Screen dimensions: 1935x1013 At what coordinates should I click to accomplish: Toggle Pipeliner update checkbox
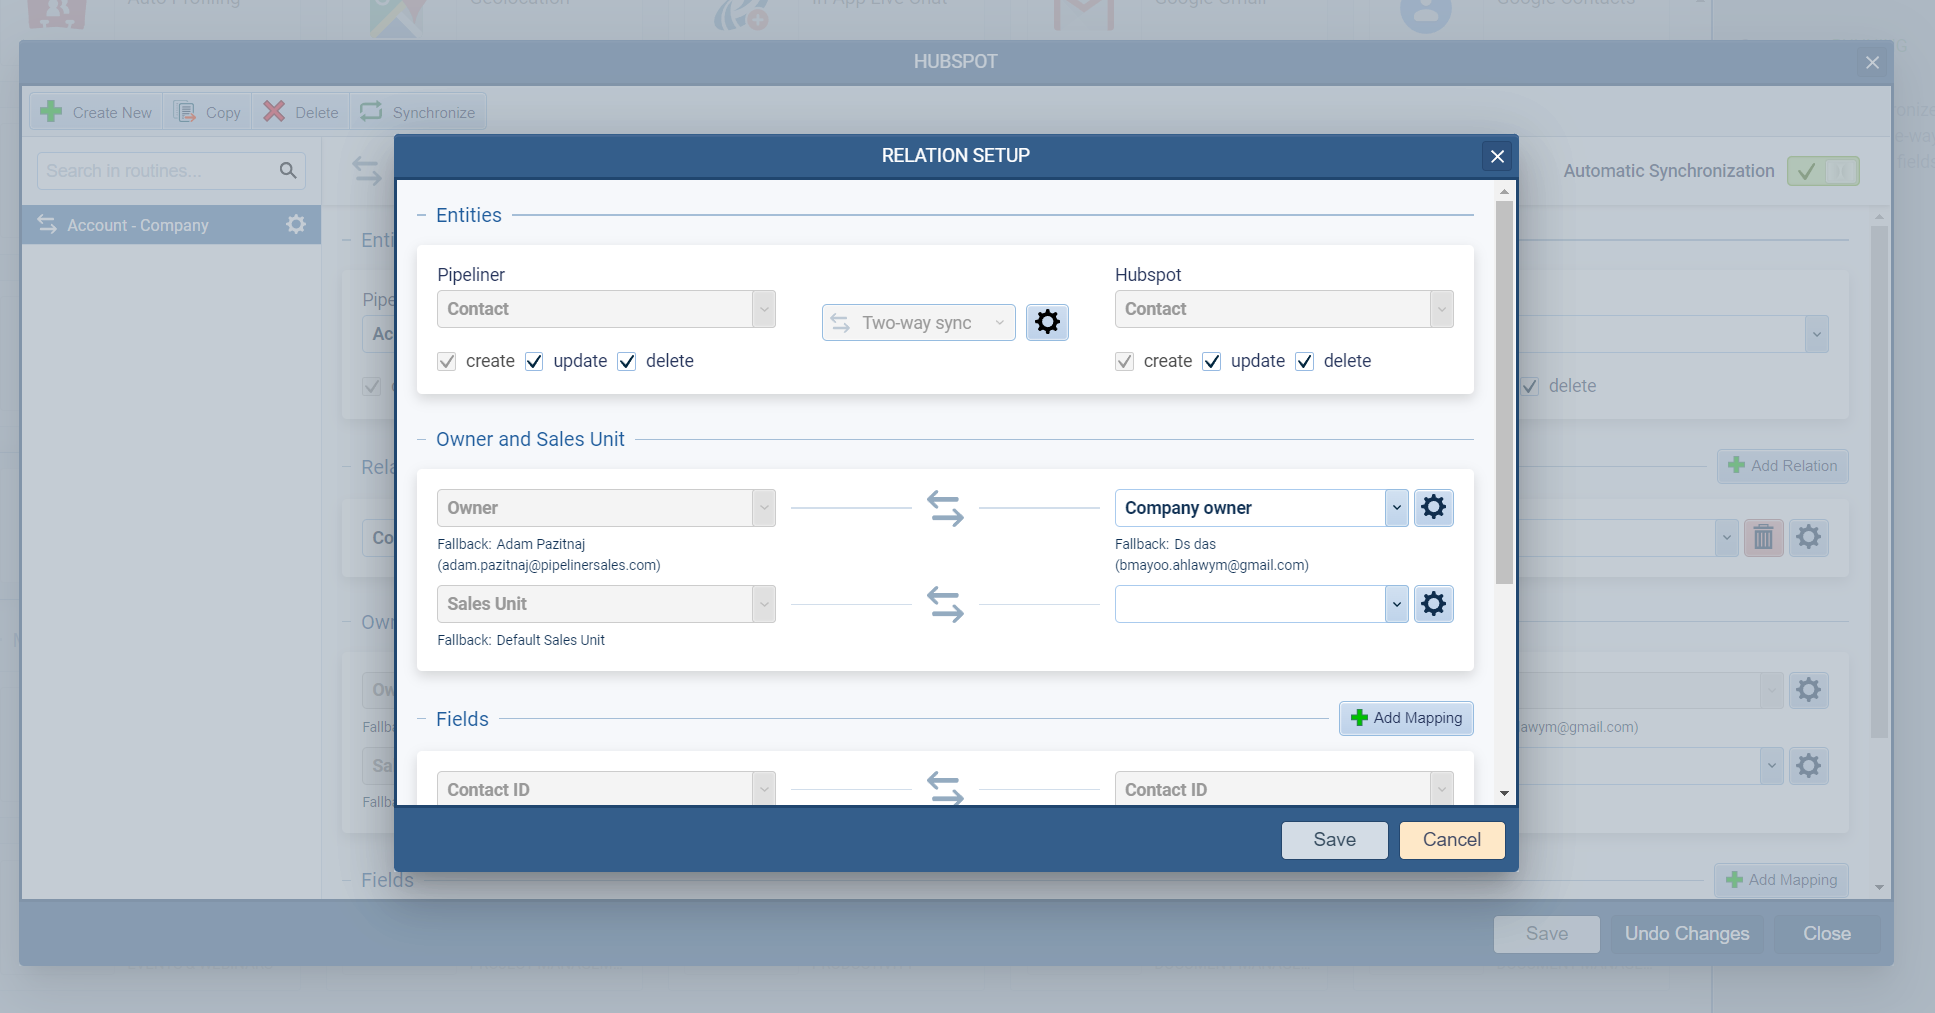pyautogui.click(x=534, y=361)
